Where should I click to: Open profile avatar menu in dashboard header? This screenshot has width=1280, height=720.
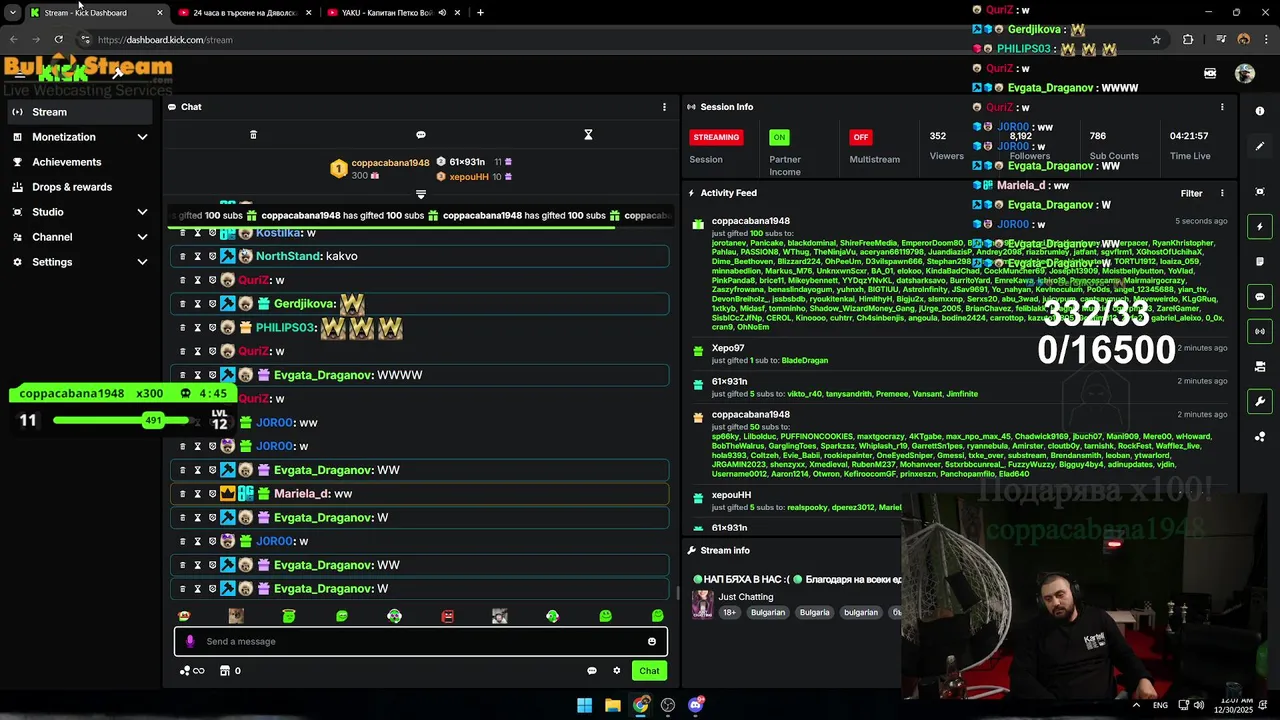[x=1245, y=73]
